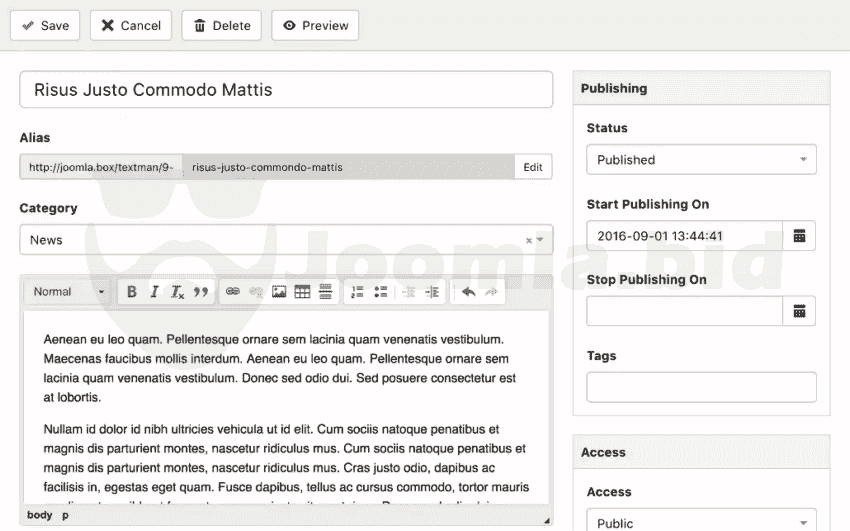This screenshot has width=850, height=531.
Task: Open the Category dropdown showing News
Action: point(285,240)
